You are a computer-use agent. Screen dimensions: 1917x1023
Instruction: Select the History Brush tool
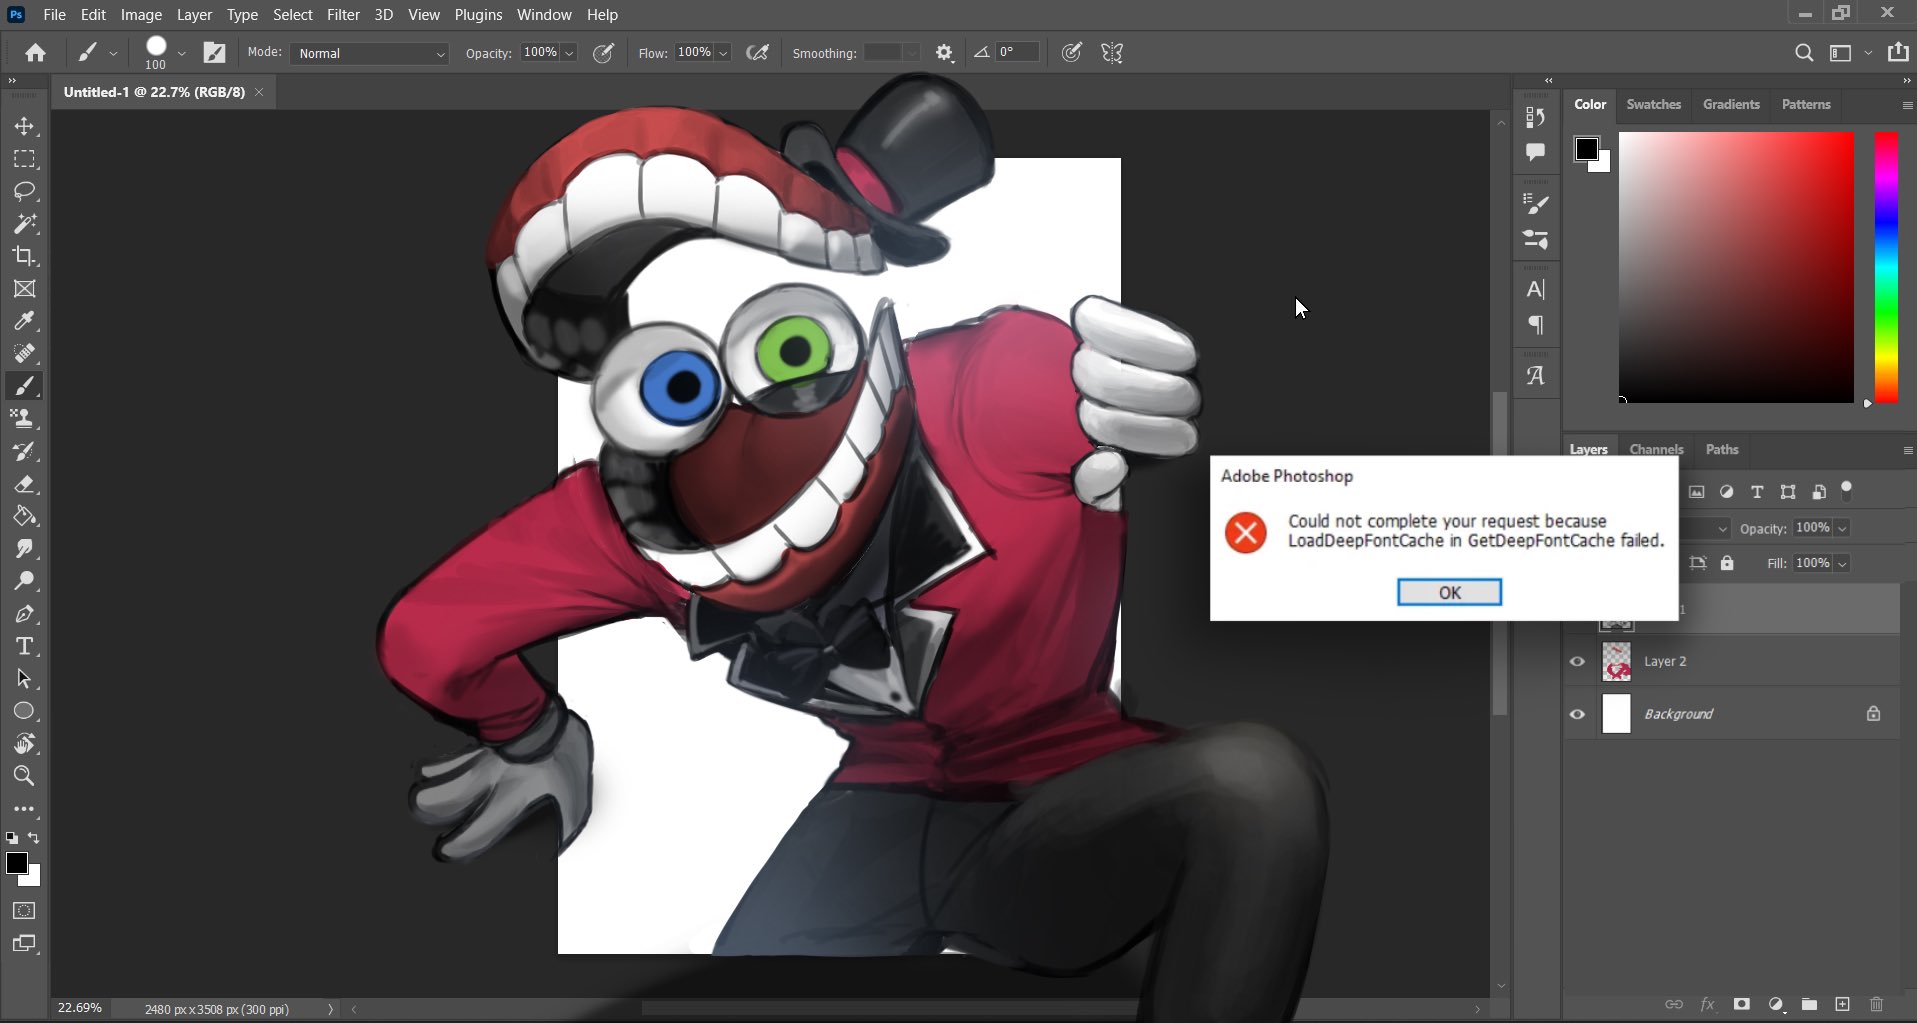(24, 451)
